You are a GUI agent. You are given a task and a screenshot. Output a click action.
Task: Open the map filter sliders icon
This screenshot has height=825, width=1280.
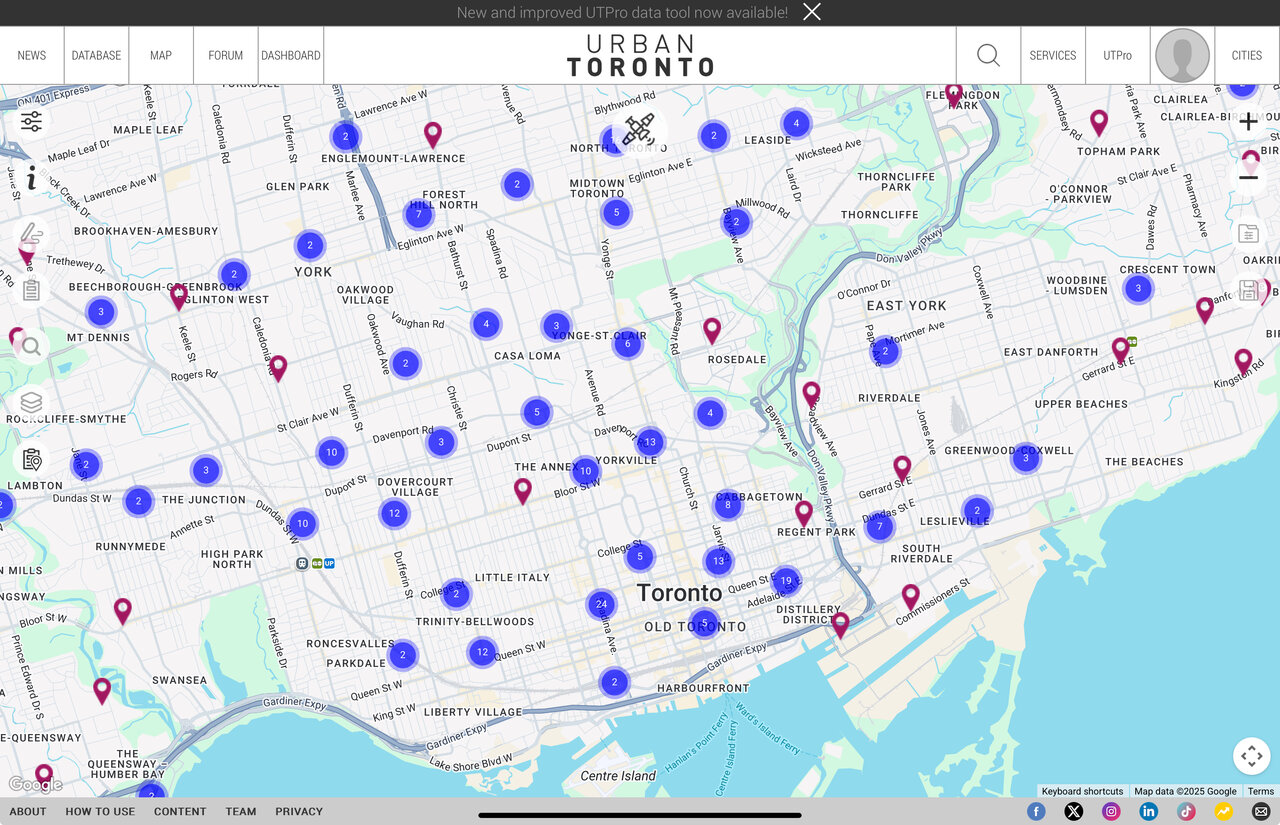pyautogui.click(x=31, y=122)
